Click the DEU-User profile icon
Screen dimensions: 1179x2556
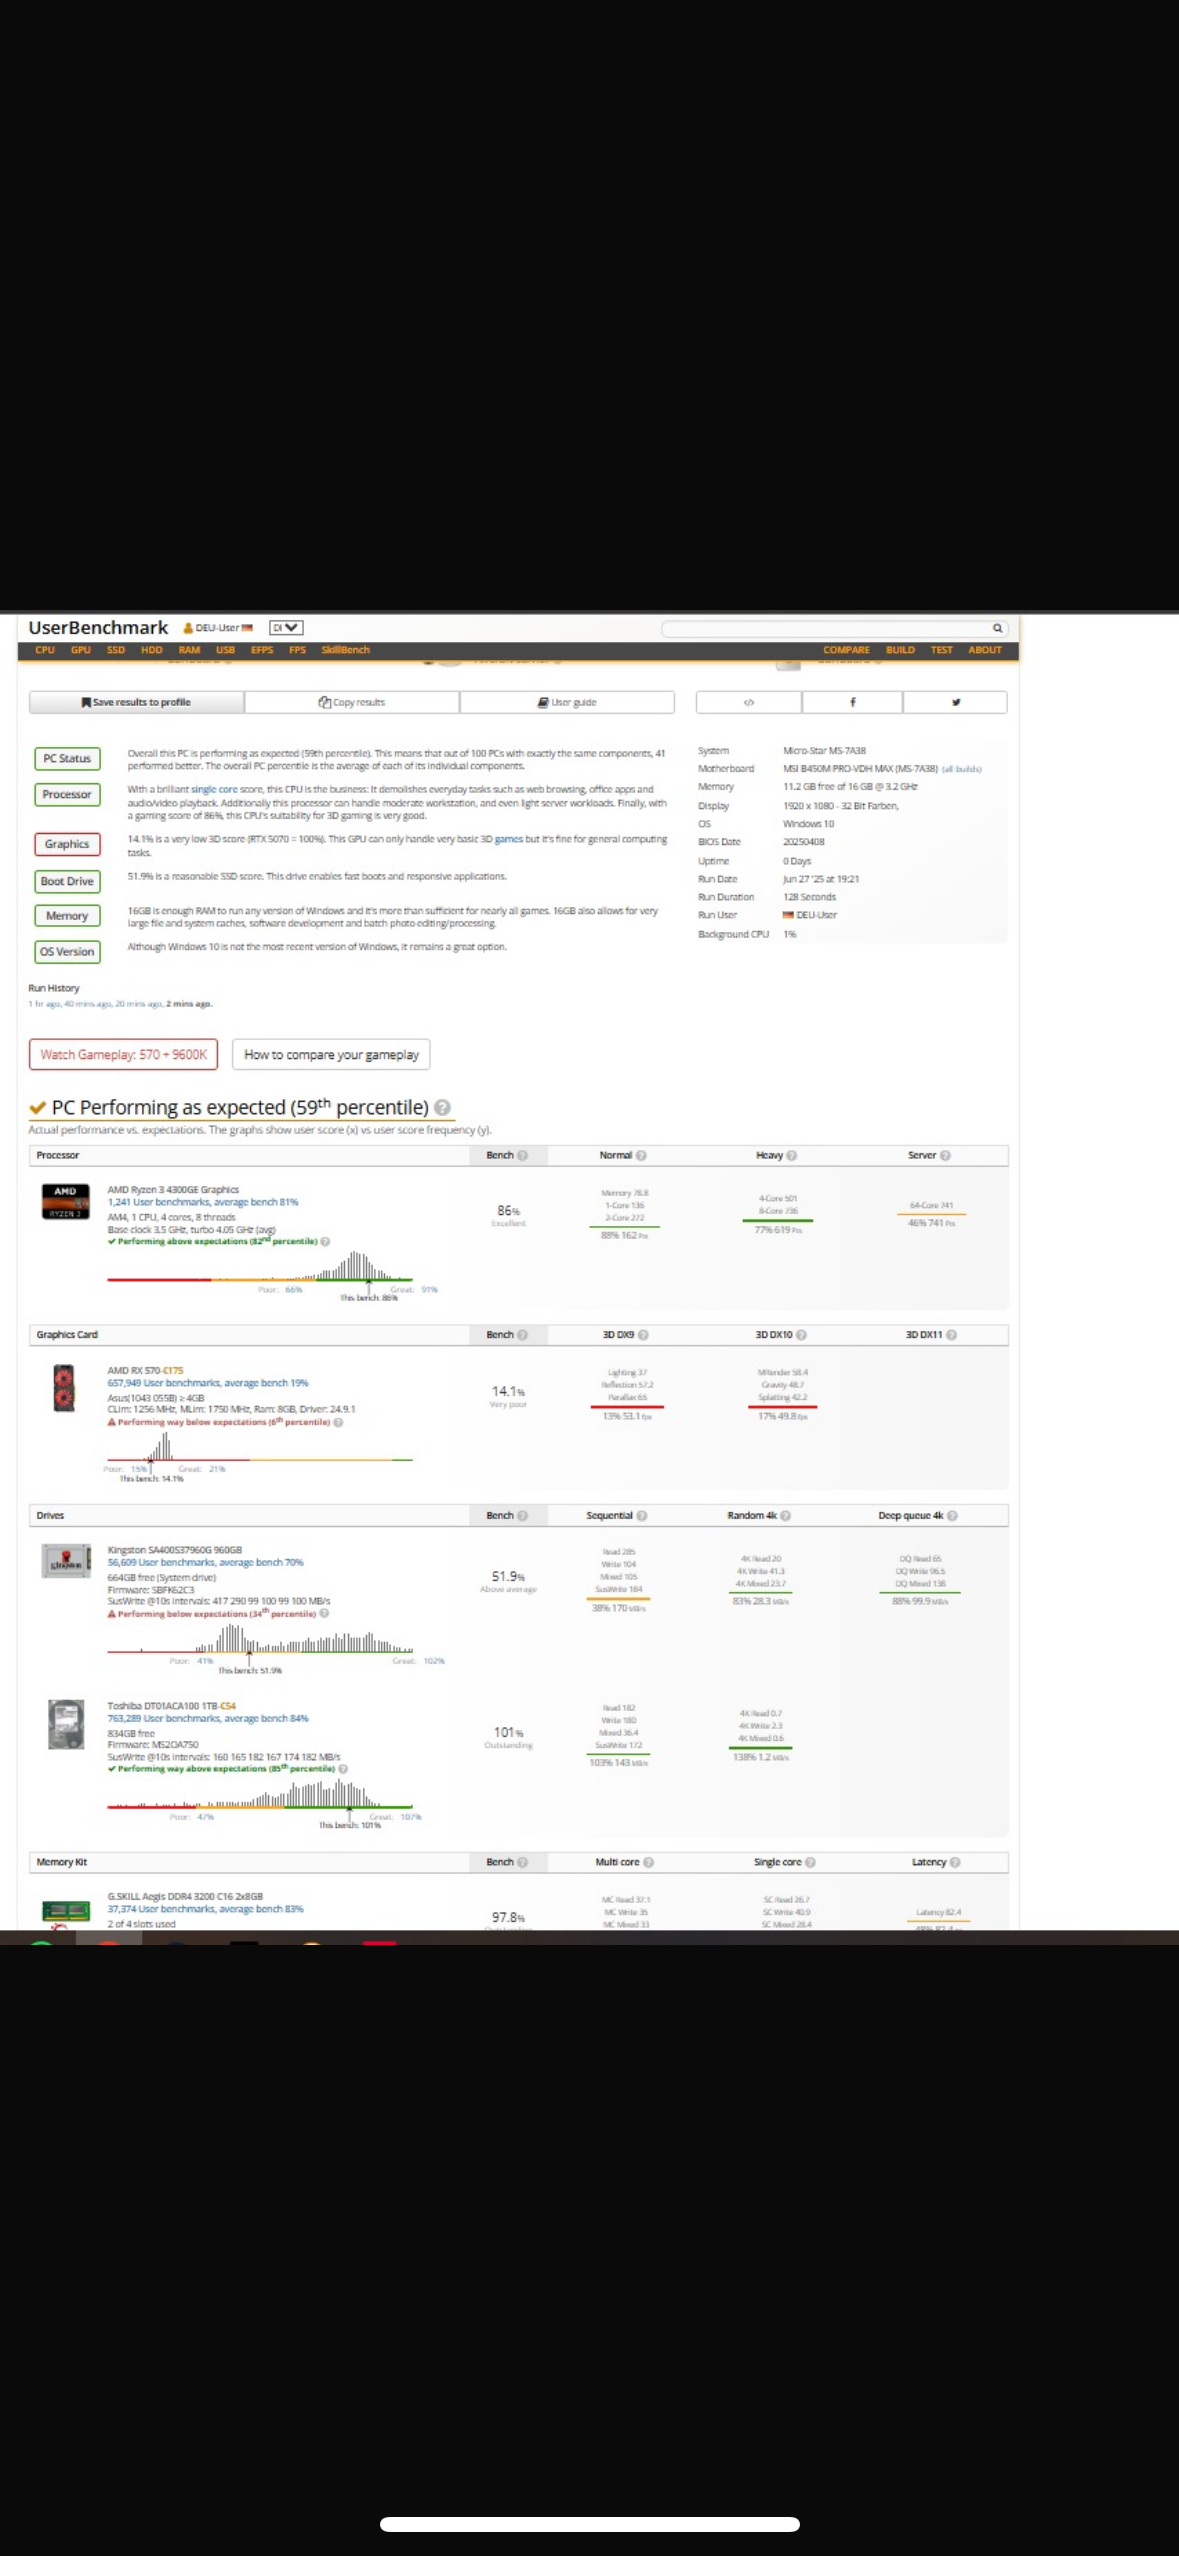tap(188, 628)
